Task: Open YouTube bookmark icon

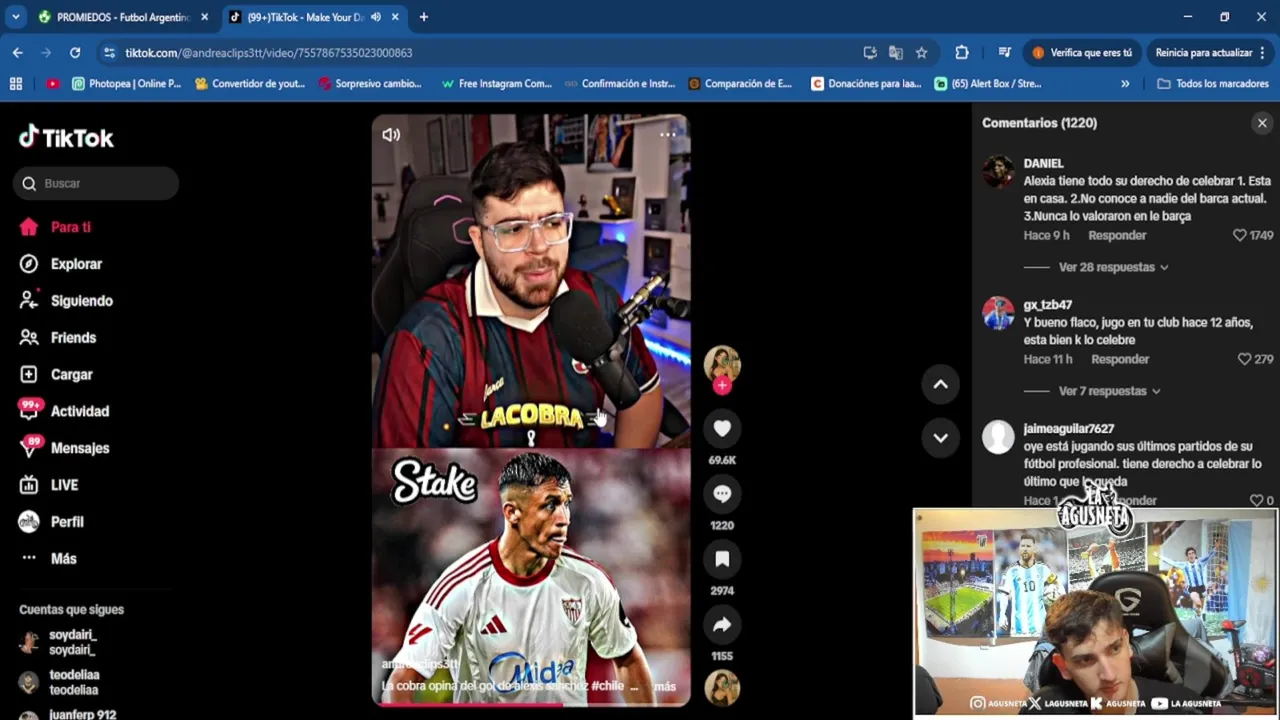Action: tap(52, 84)
